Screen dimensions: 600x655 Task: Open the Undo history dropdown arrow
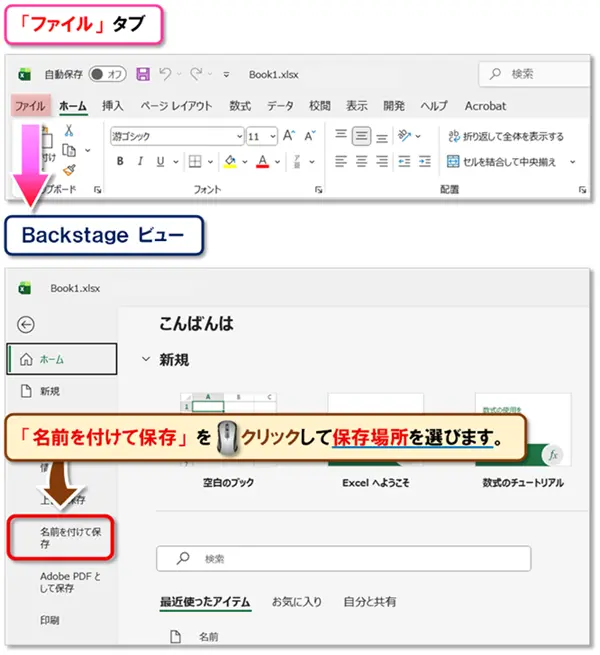(179, 74)
